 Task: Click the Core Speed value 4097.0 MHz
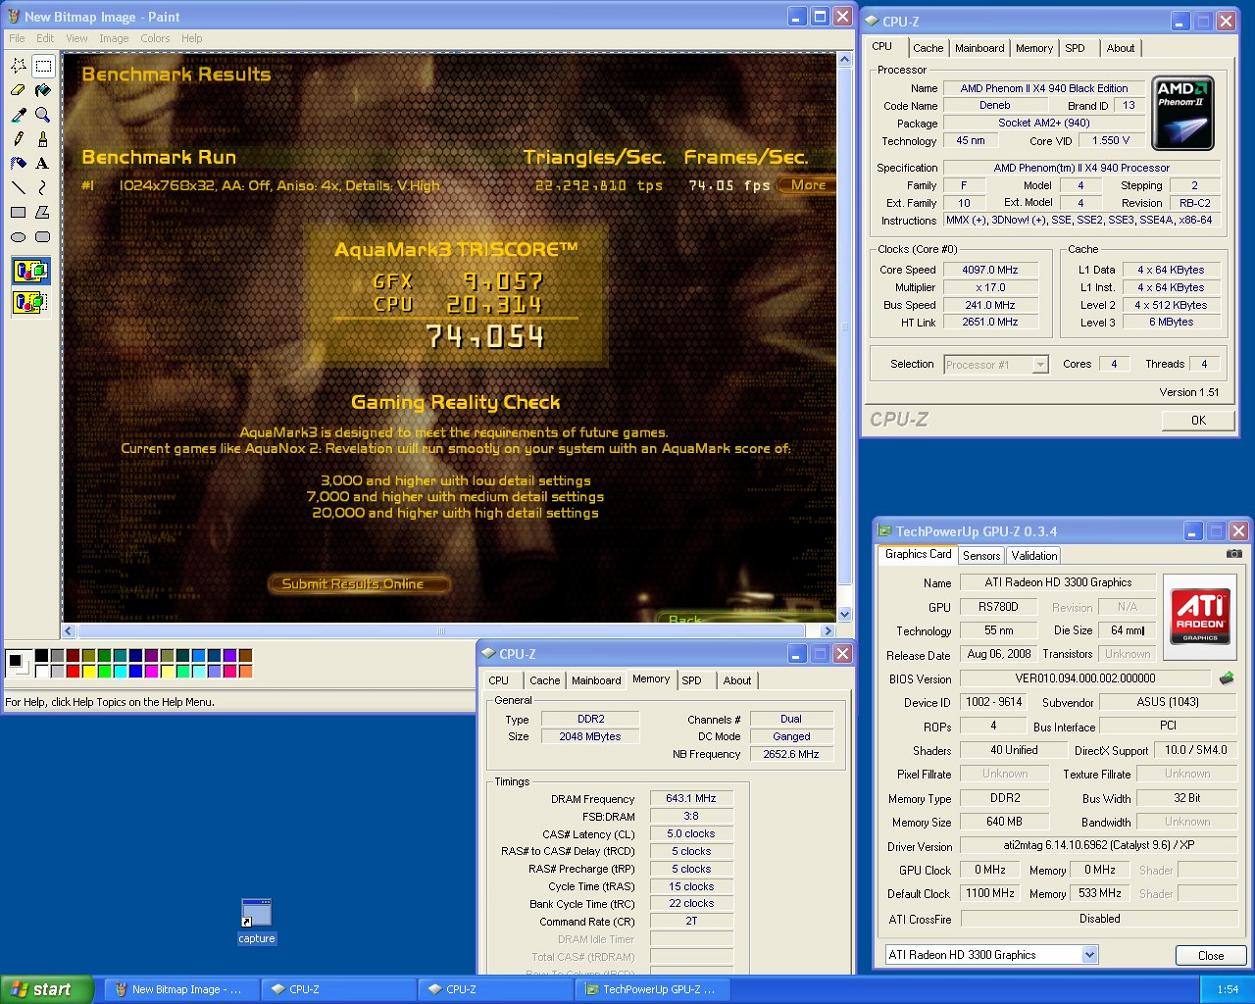pyautogui.click(x=990, y=270)
